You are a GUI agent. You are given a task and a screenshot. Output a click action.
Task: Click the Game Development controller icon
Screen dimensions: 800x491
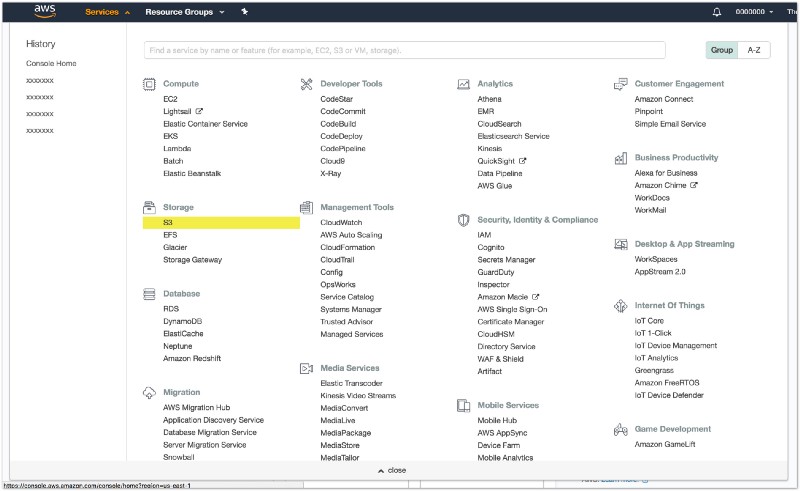tap(620, 430)
